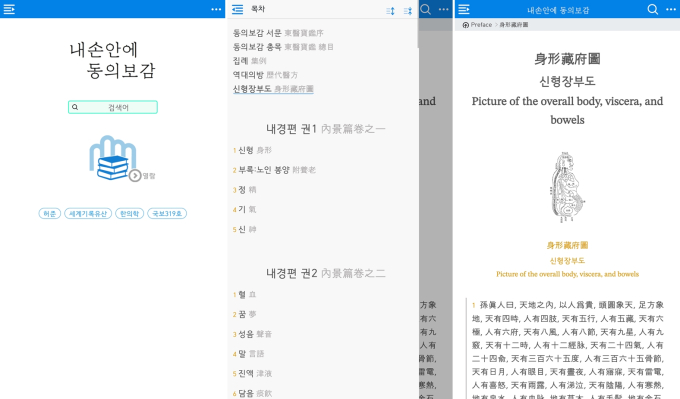Tap the home icon in the breadcrumb bar
Screen dimensions: 680x399
coord(466,25)
